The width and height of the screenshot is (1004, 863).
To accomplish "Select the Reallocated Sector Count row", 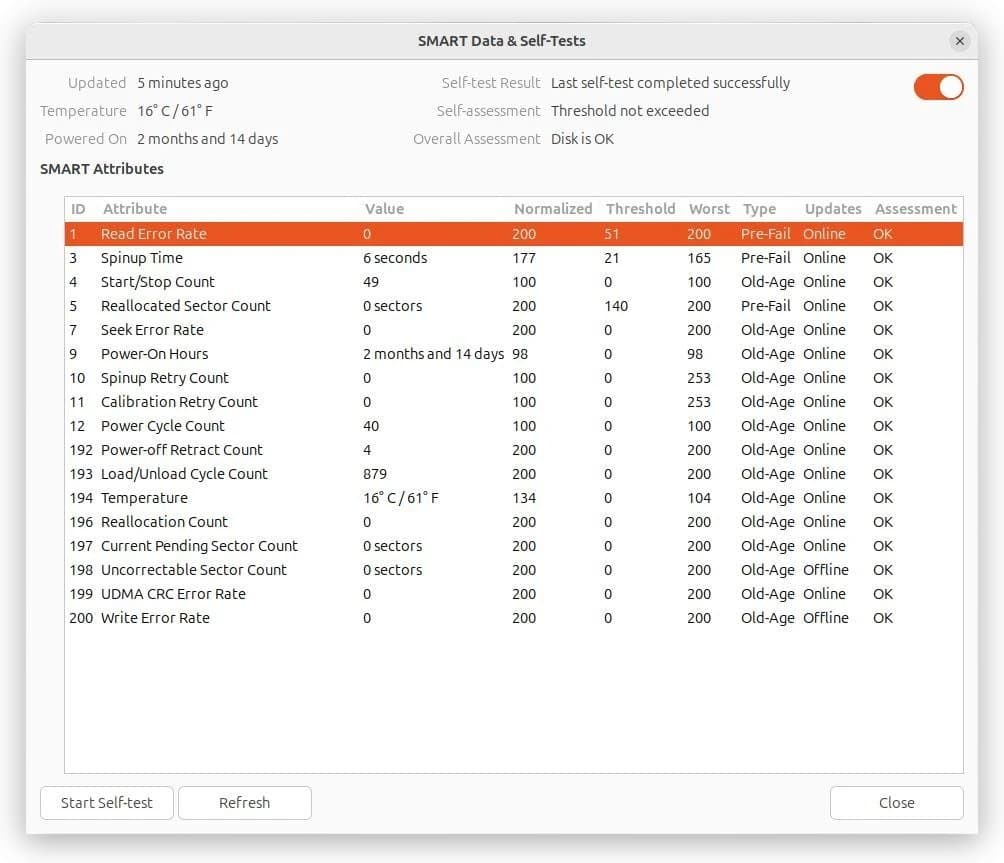I will click(x=186, y=306).
